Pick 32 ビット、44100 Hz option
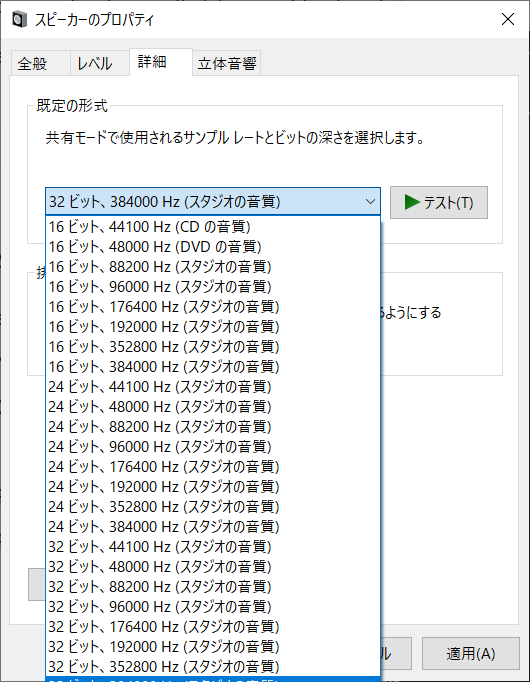The width and height of the screenshot is (530, 682). (x=213, y=547)
